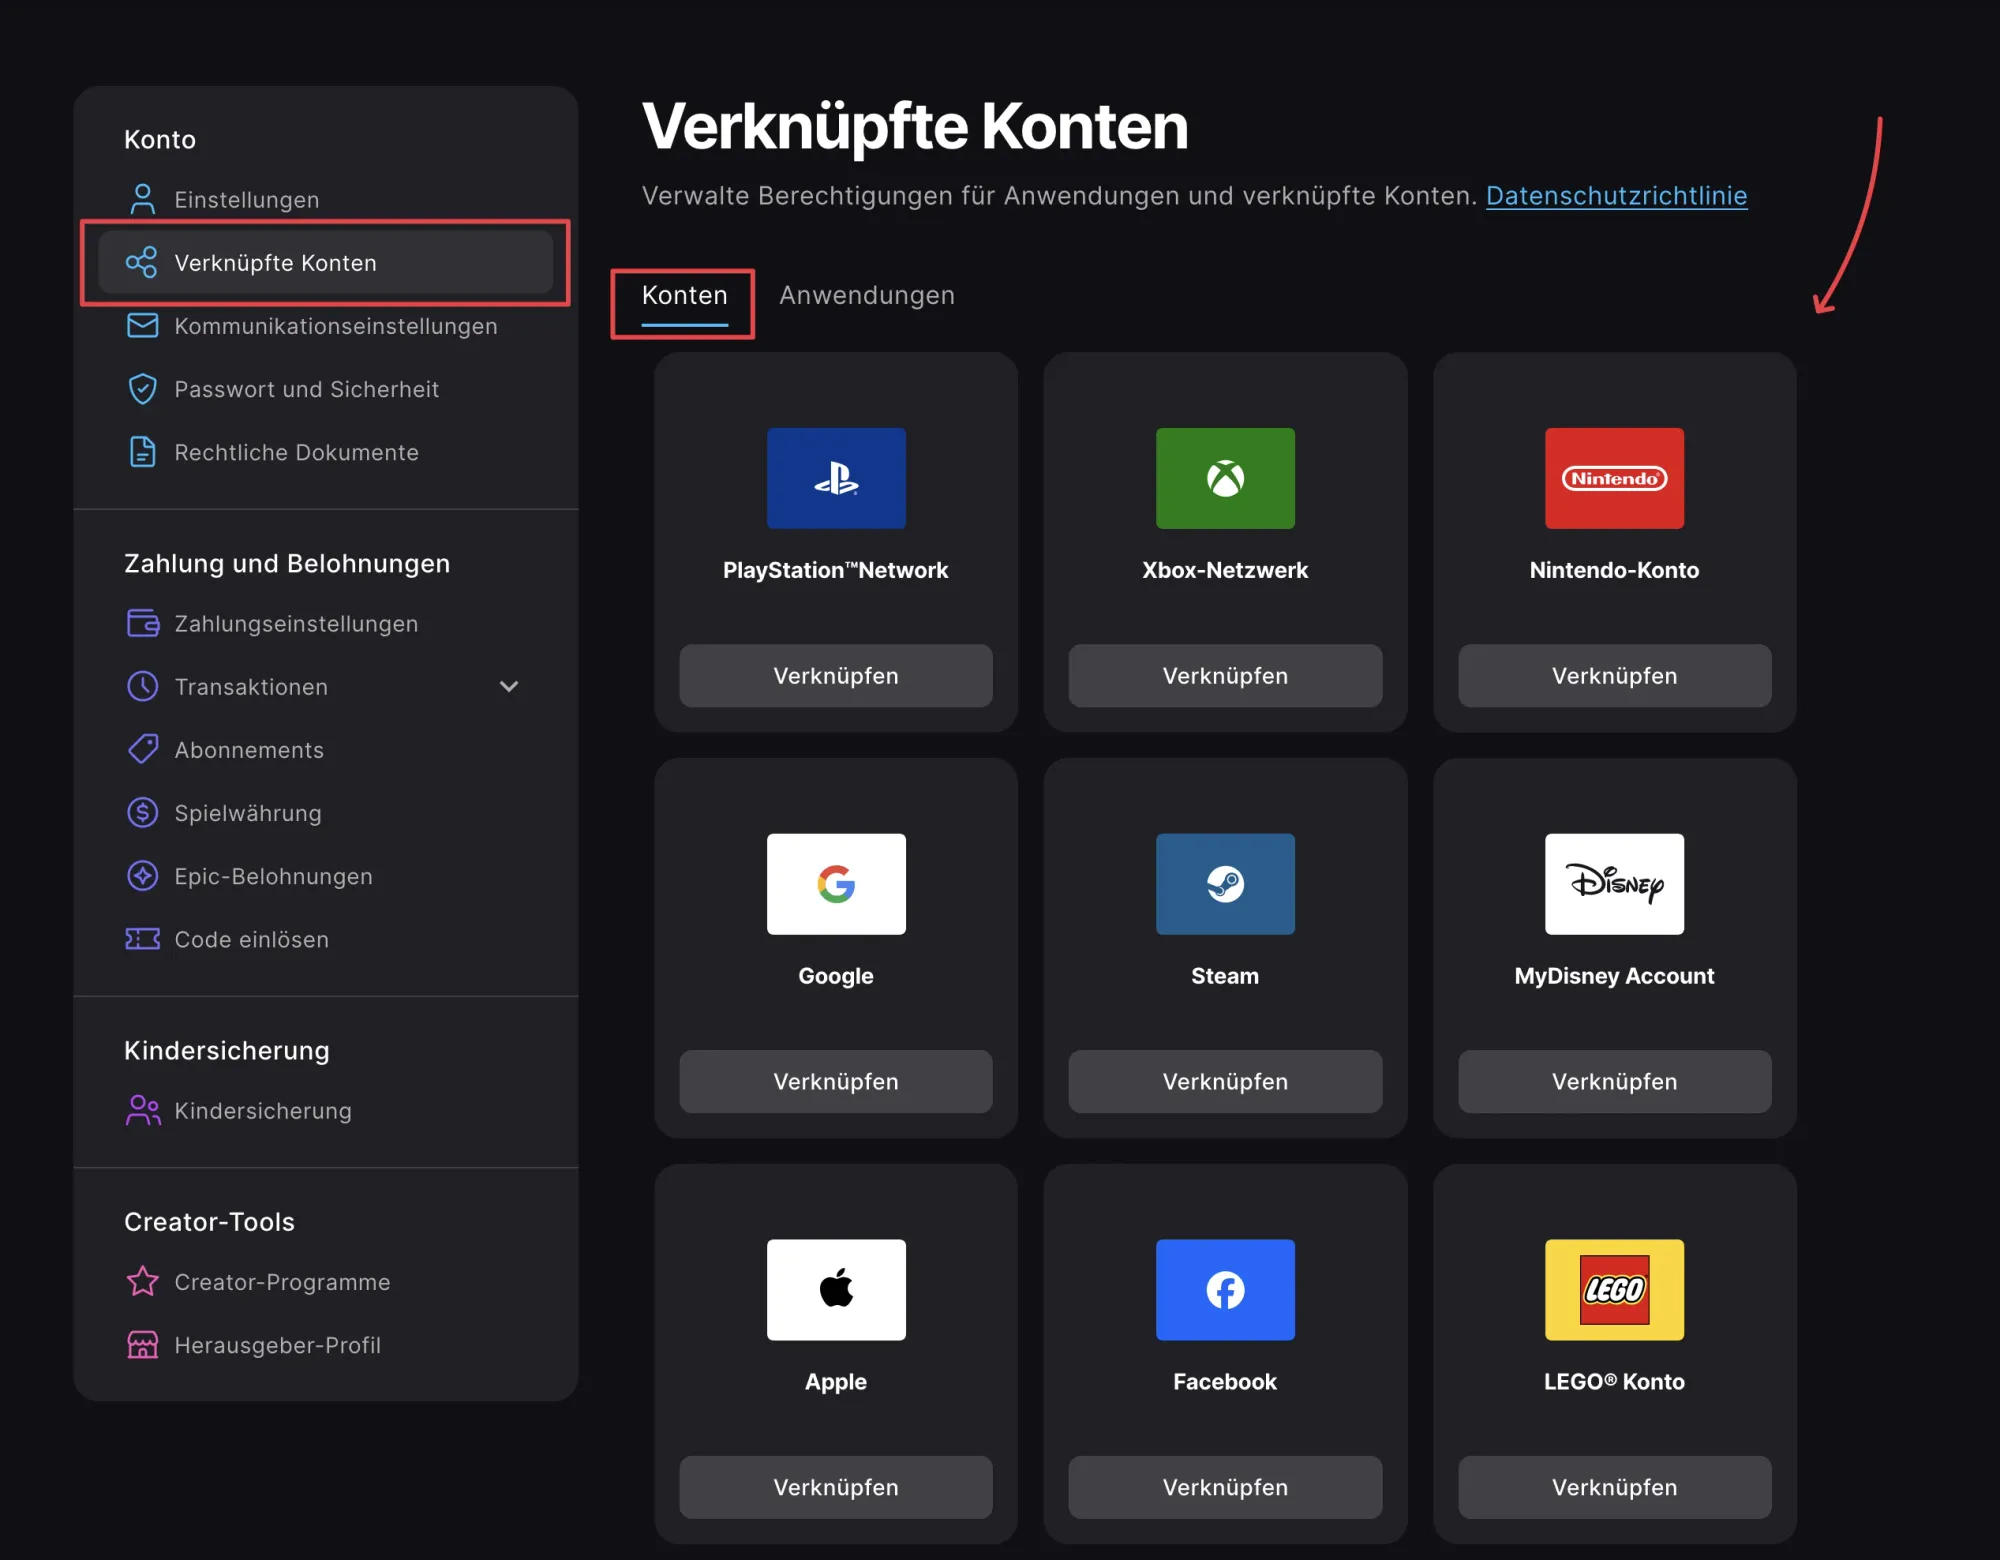The height and width of the screenshot is (1560, 2000).
Task: Click the PlayStation Network logo tile
Action: tap(836, 478)
